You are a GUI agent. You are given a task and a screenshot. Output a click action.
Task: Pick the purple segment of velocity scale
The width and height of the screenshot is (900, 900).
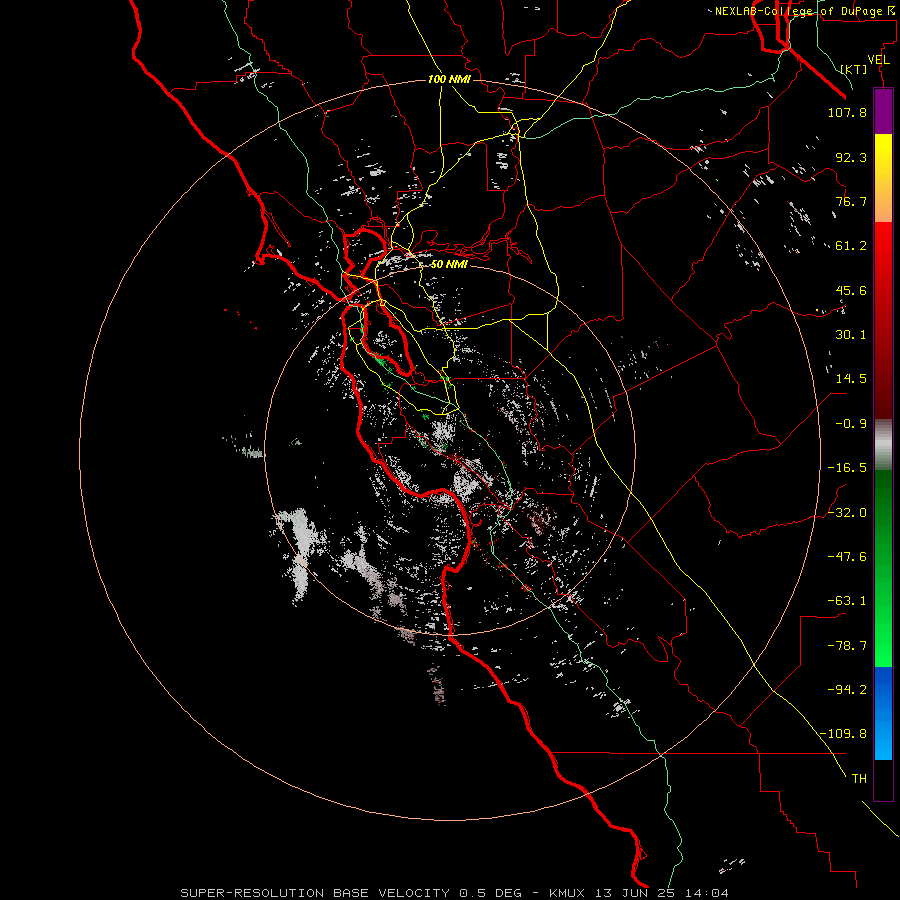pyautogui.click(x=883, y=111)
